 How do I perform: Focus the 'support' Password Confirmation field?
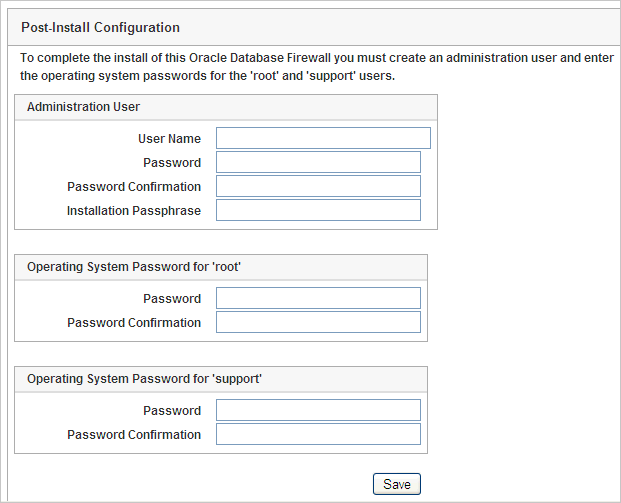tap(318, 434)
